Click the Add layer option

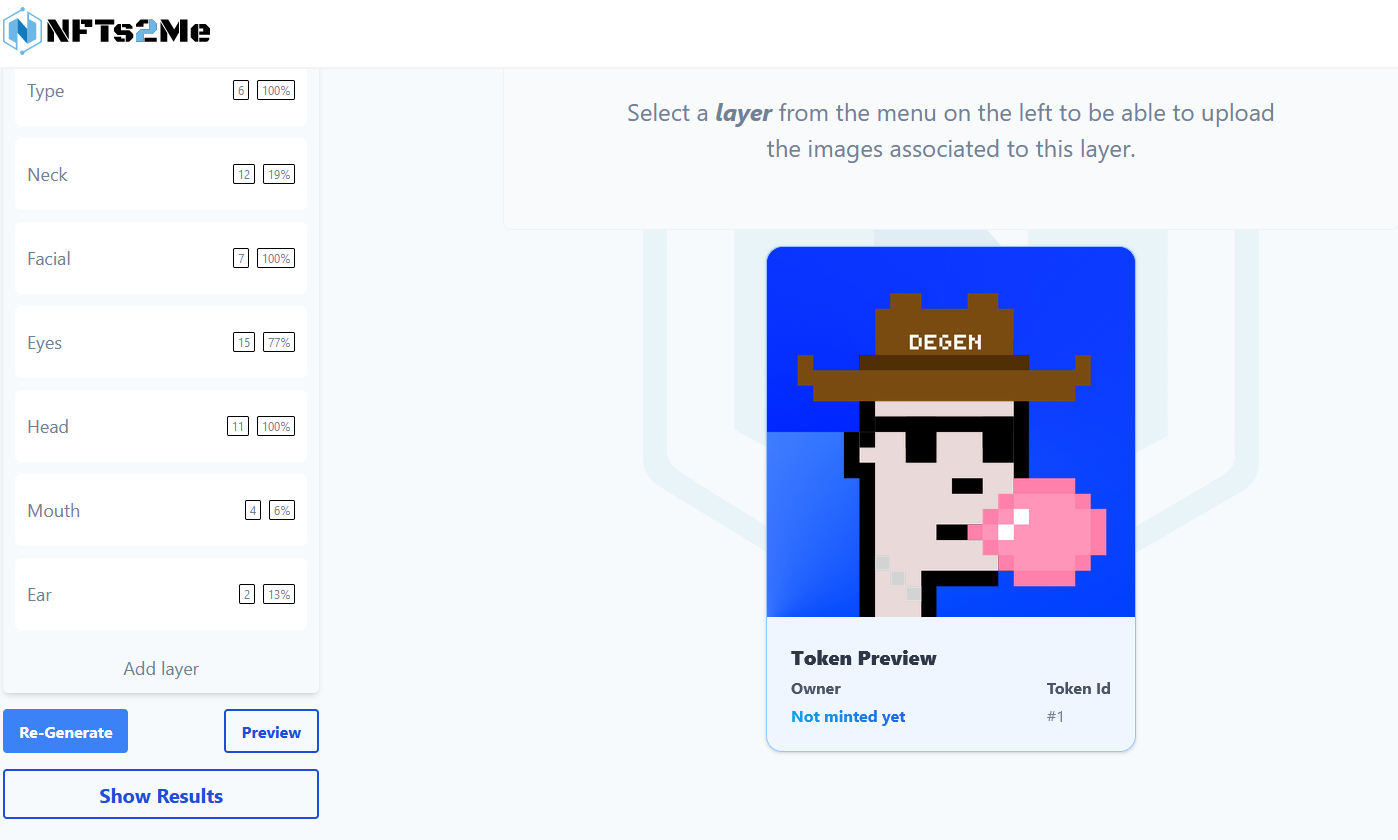click(x=161, y=669)
